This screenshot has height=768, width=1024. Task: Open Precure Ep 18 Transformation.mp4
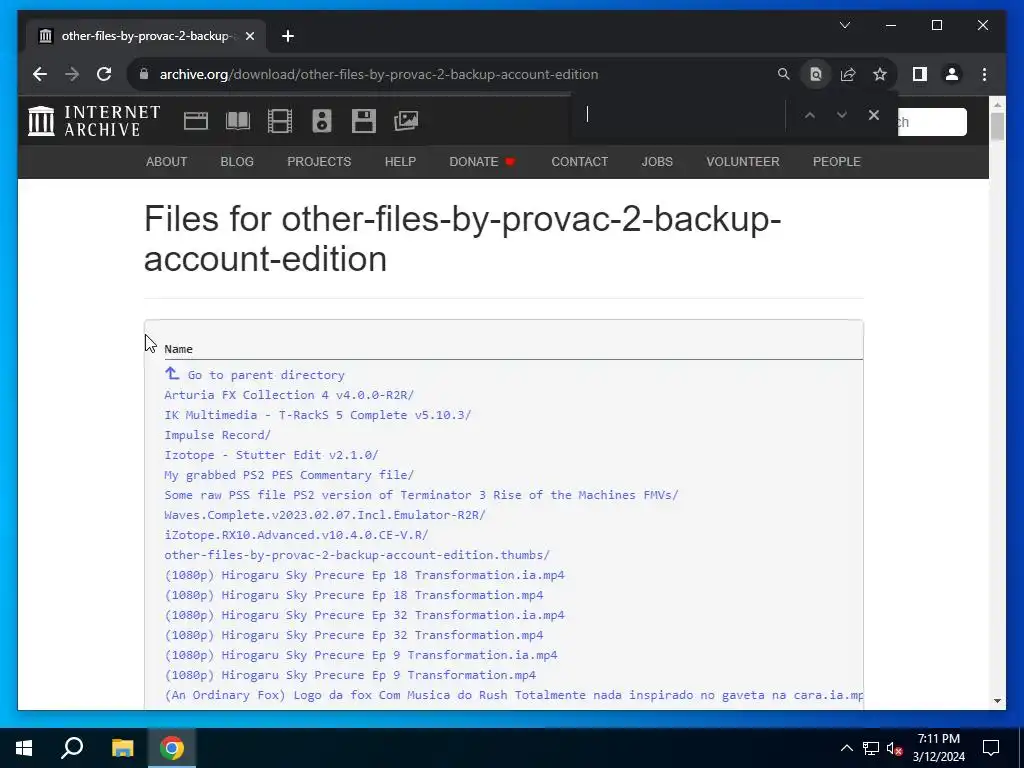point(354,595)
